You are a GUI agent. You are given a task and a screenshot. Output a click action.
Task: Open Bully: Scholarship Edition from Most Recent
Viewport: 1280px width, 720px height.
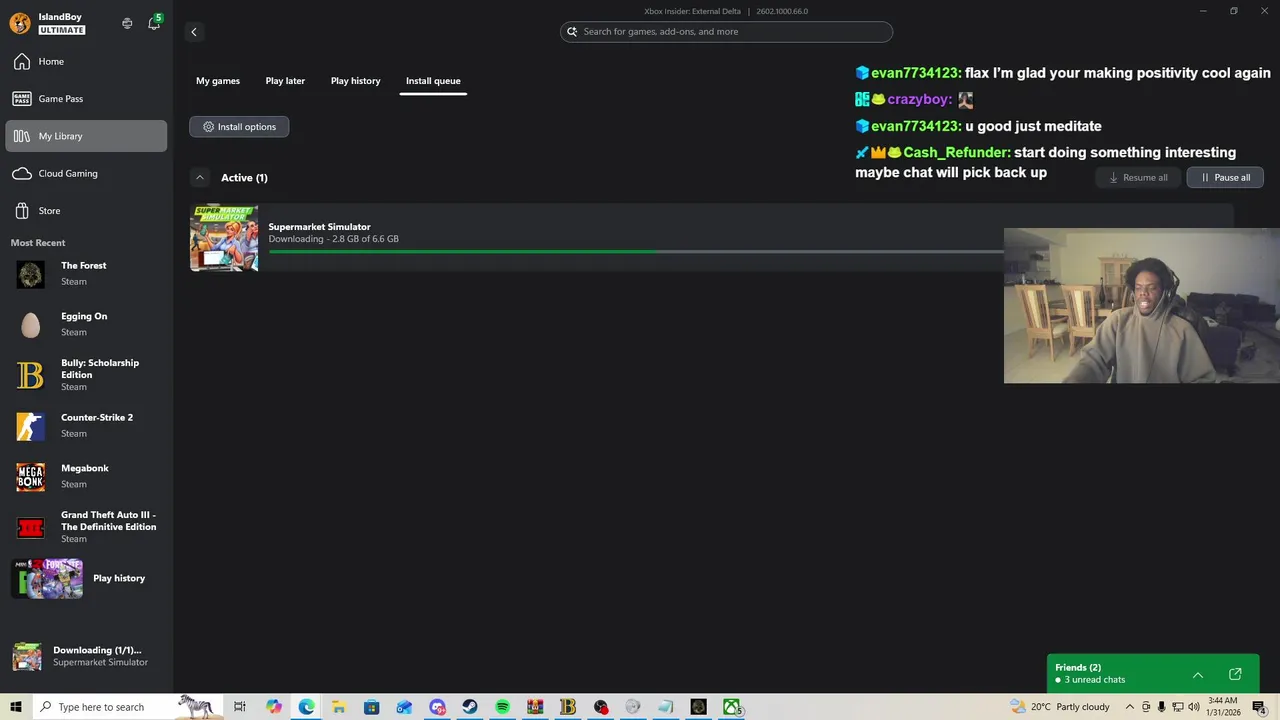coord(86,375)
